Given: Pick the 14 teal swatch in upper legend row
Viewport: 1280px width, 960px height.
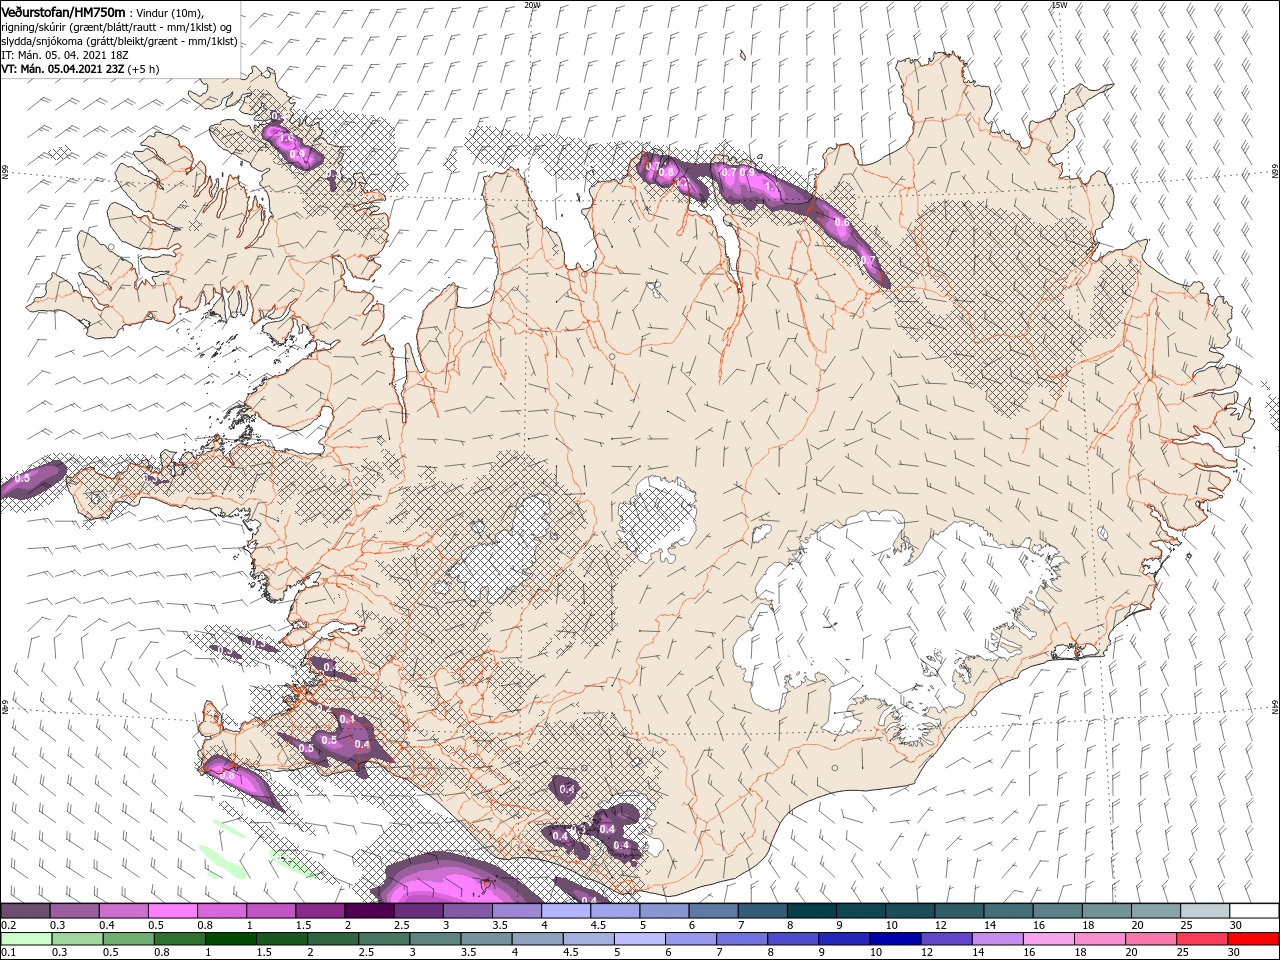Looking at the screenshot, I should (1009, 911).
